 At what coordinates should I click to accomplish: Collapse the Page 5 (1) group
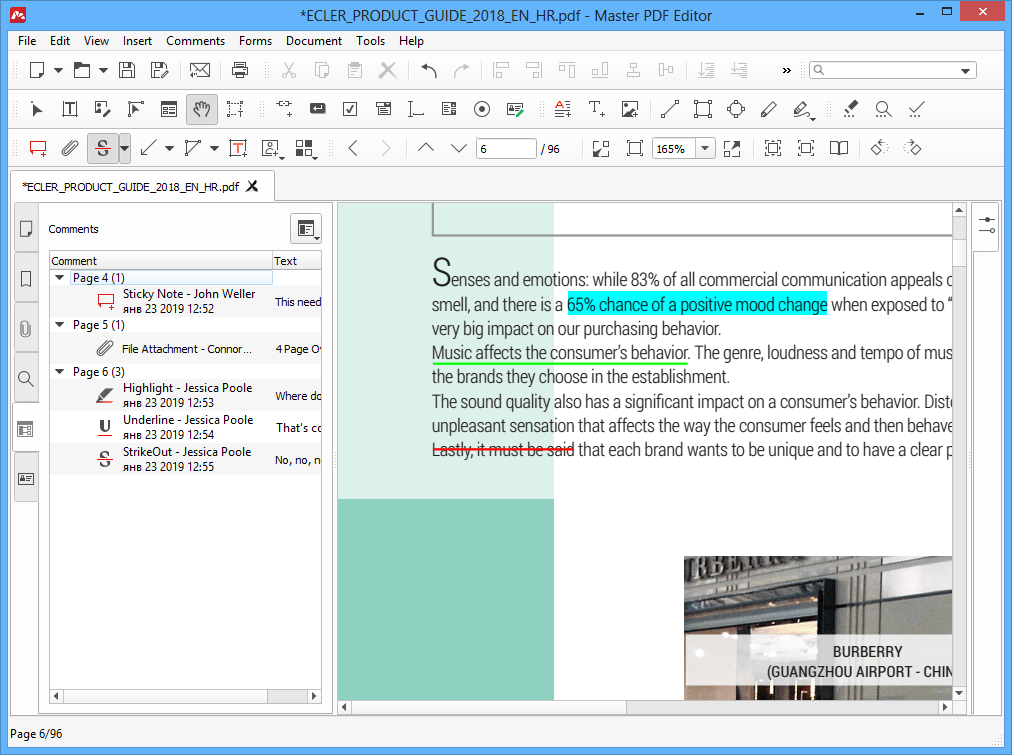click(59, 325)
